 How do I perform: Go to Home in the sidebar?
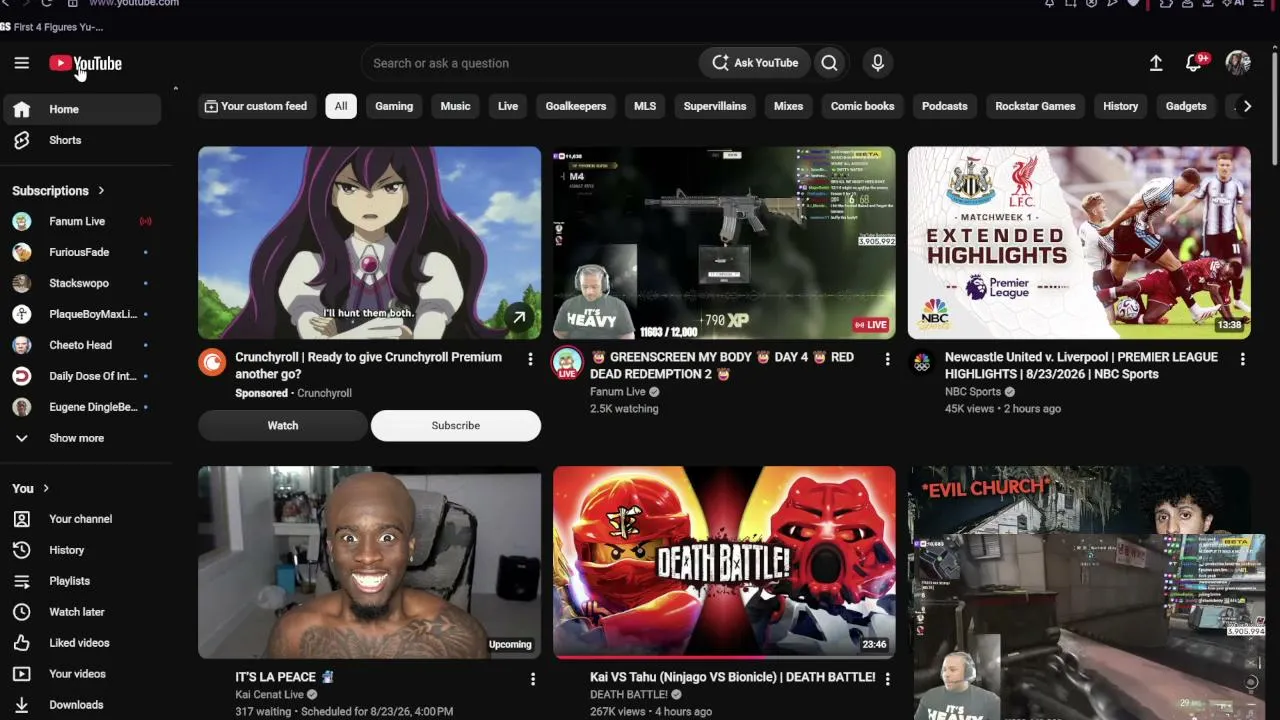tap(82, 109)
